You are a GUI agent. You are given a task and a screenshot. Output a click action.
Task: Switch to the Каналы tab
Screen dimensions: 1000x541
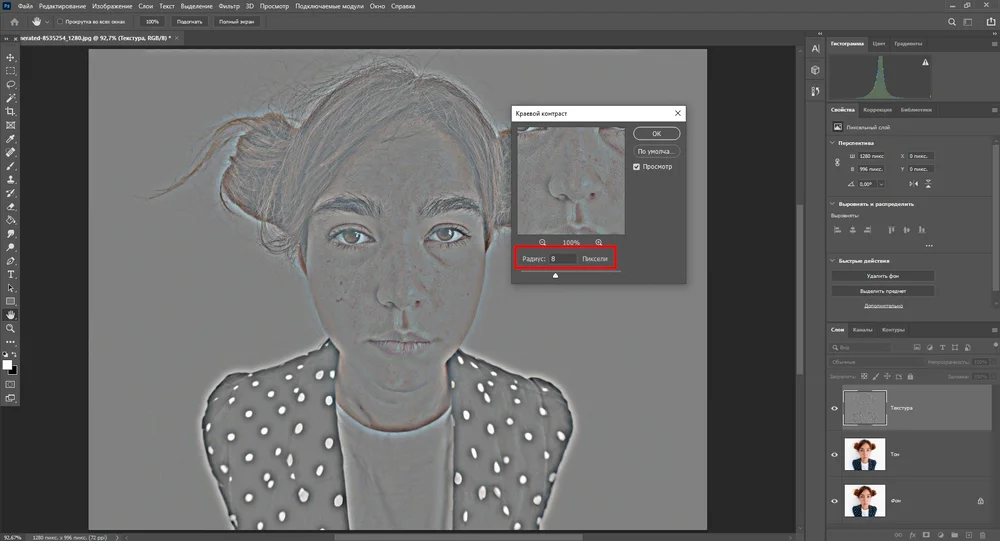(862, 330)
